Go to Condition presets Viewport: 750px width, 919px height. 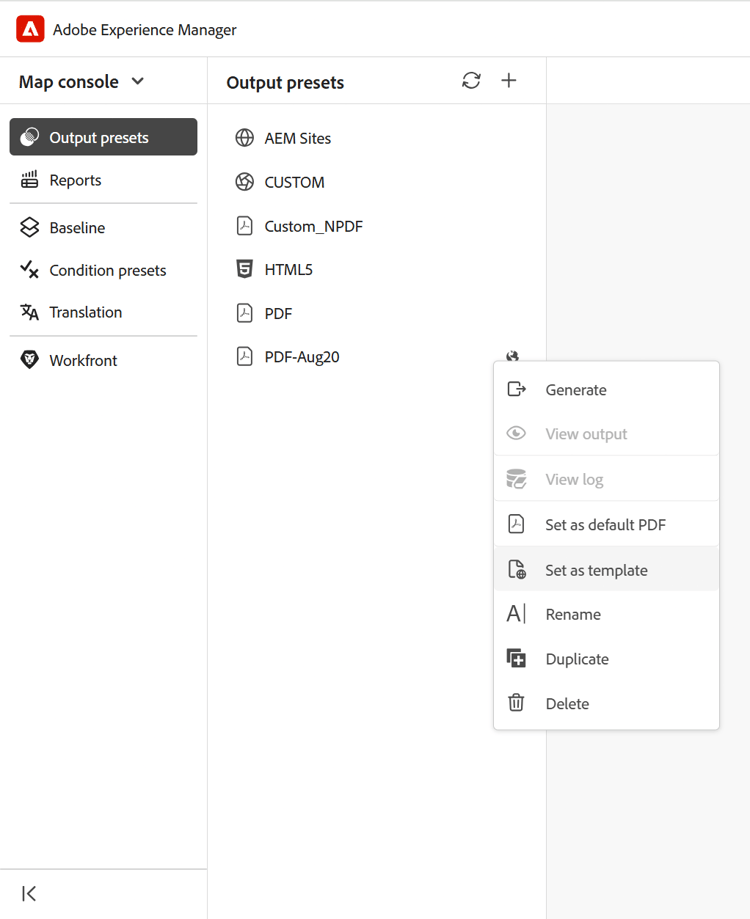[103, 270]
